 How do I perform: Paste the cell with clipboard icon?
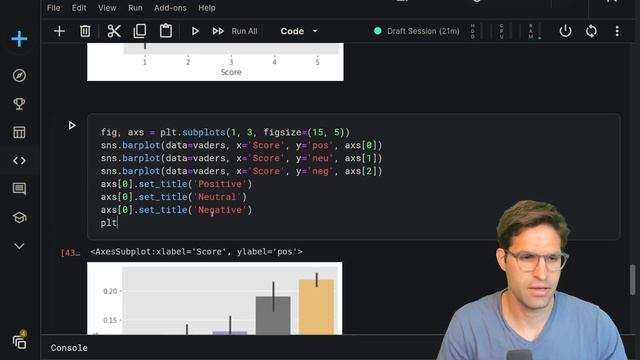pyautogui.click(x=166, y=31)
